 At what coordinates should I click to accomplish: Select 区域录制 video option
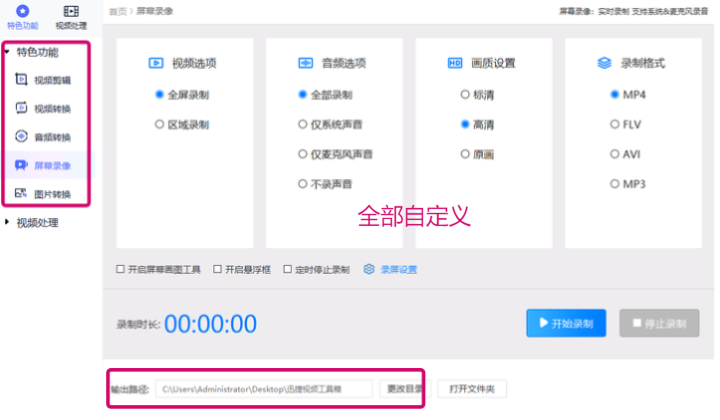tap(182, 124)
